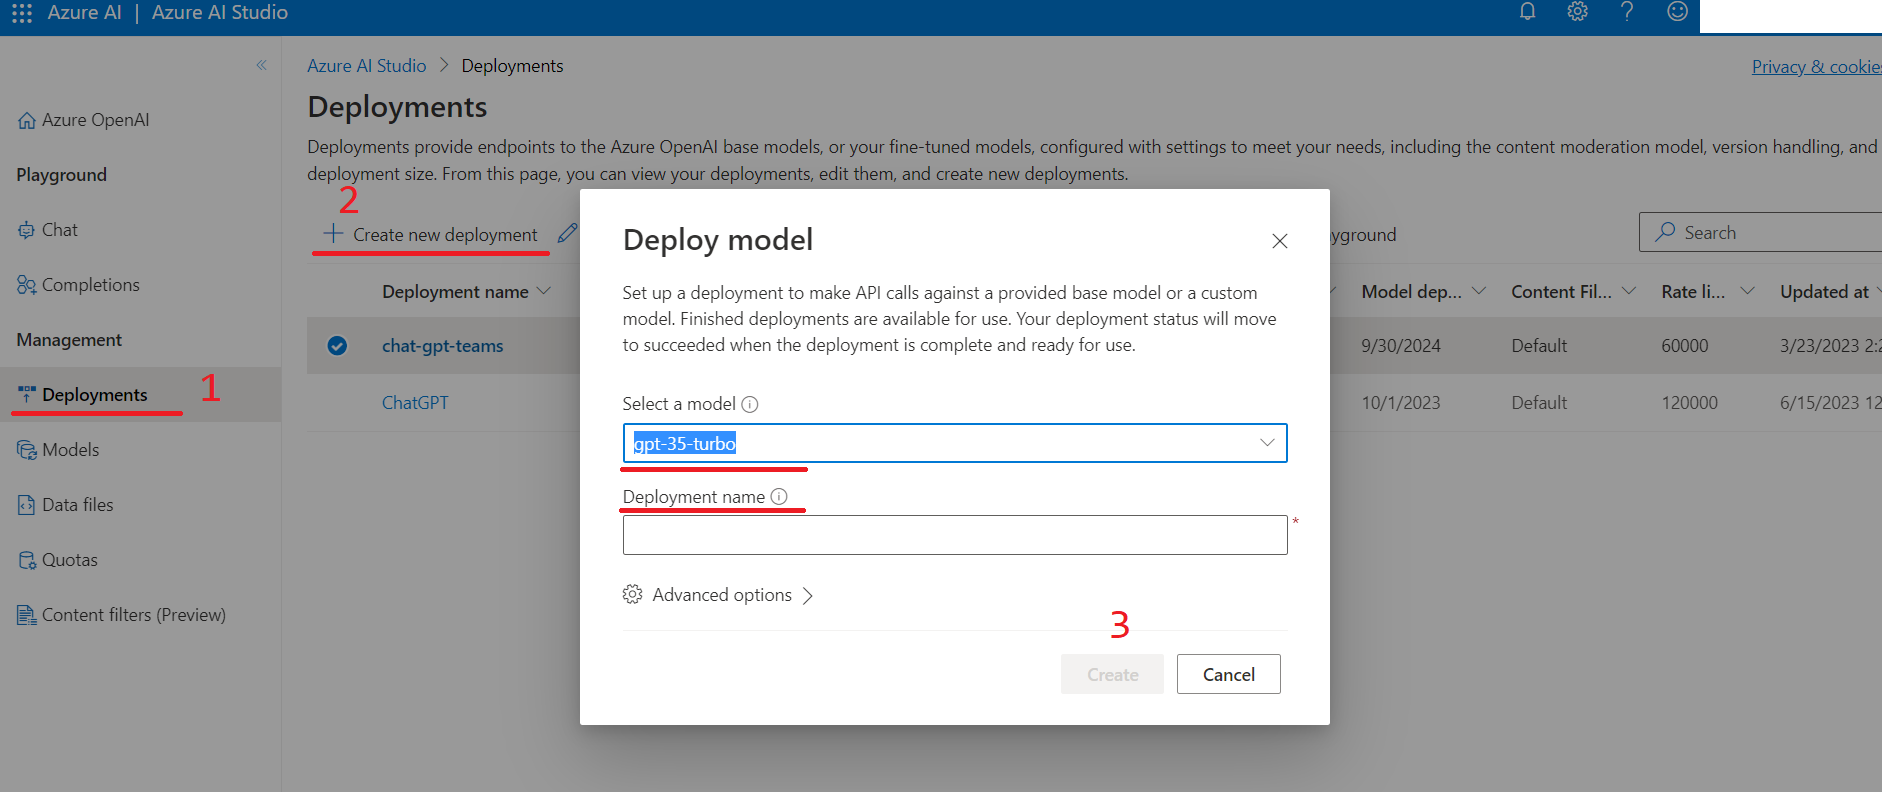
Task: Click Azure AI in top header
Action: tap(85, 13)
